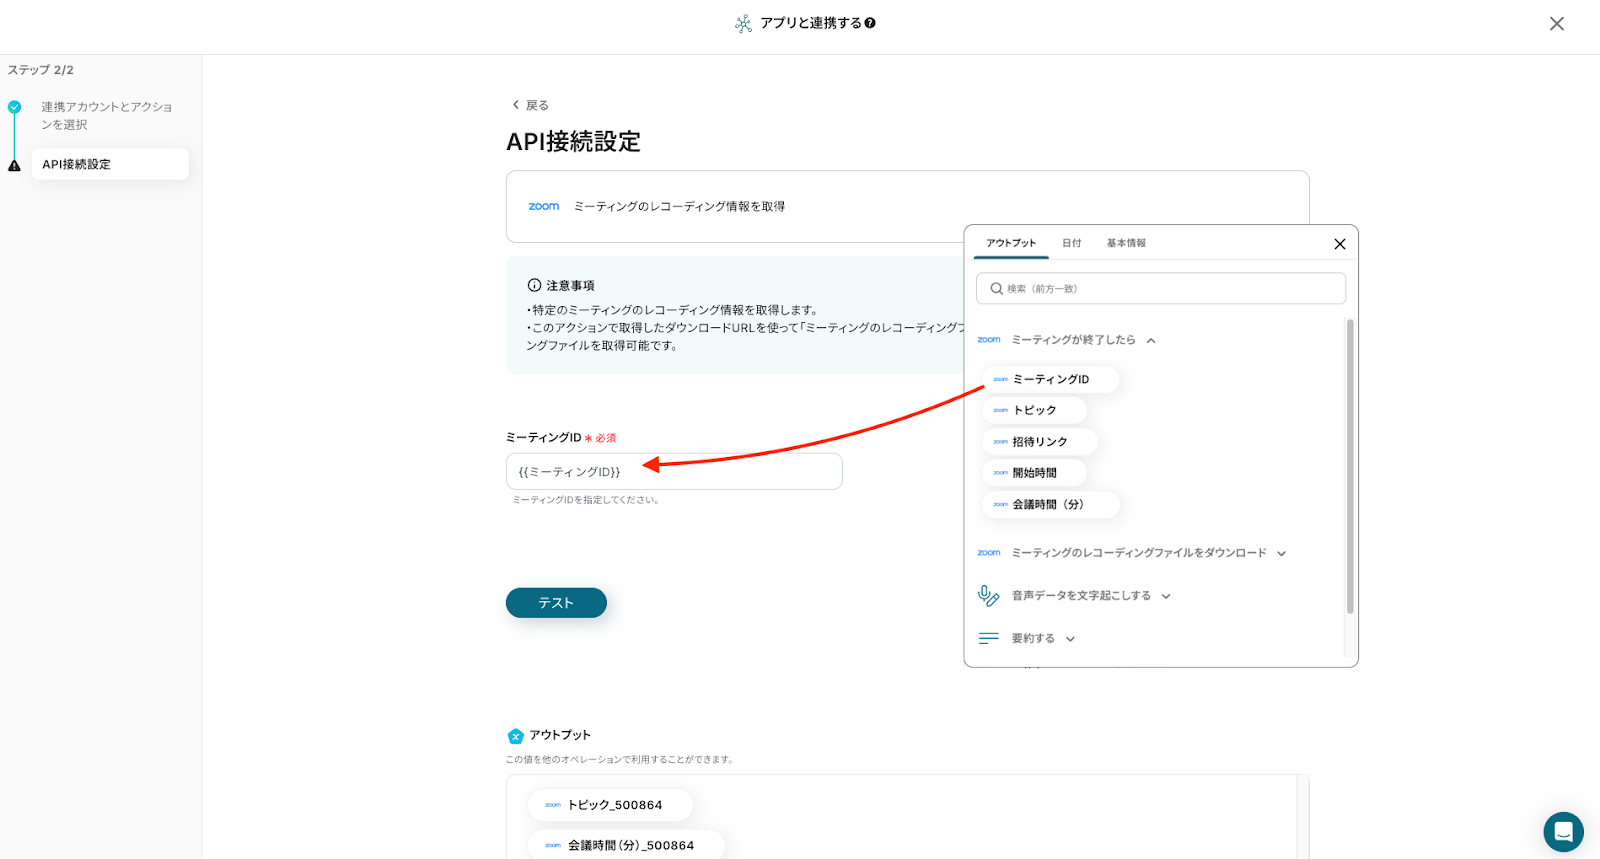Screen dimensions: 1600x859
Task: Go back via the 戻る link
Action: coord(530,105)
